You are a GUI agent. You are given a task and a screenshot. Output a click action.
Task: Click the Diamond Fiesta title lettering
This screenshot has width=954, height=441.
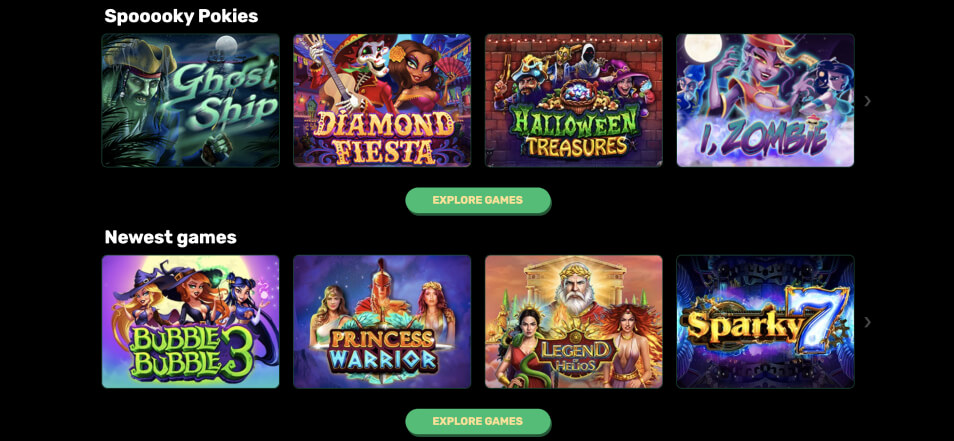pyautogui.click(x=385, y=138)
